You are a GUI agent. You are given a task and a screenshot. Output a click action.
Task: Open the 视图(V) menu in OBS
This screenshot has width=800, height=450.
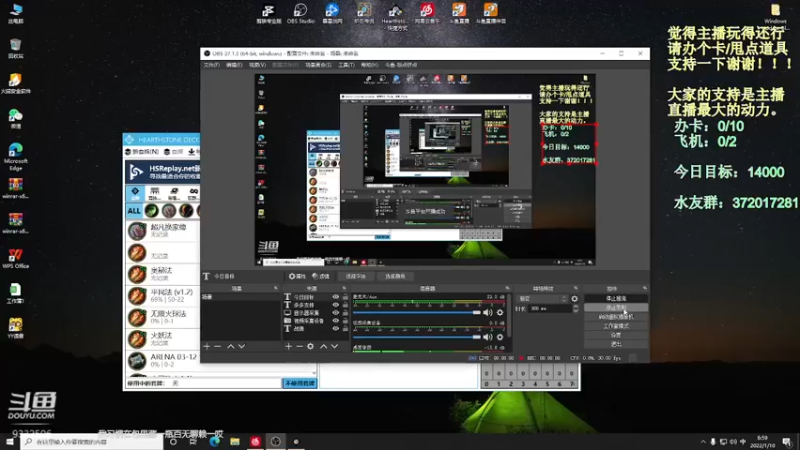257,65
